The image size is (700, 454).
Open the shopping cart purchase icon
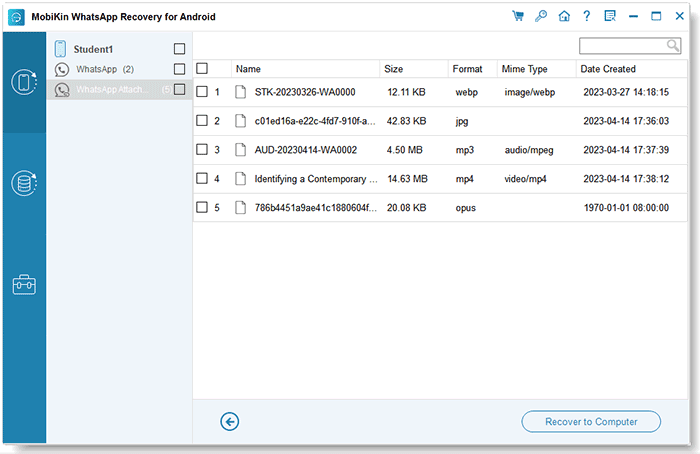click(518, 16)
